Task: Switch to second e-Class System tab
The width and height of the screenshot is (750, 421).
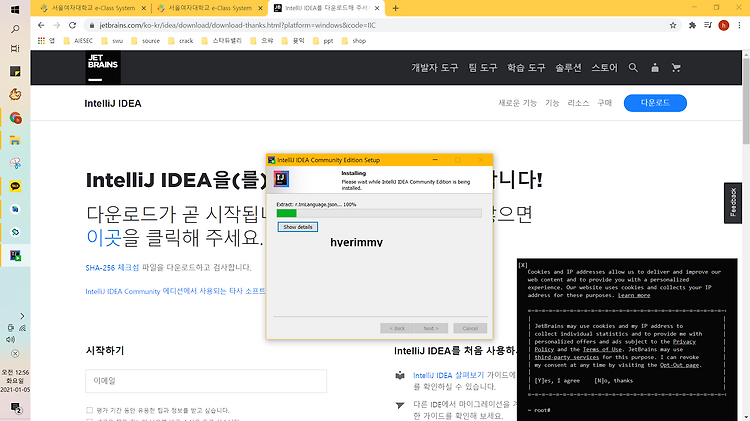Action: click(x=210, y=8)
